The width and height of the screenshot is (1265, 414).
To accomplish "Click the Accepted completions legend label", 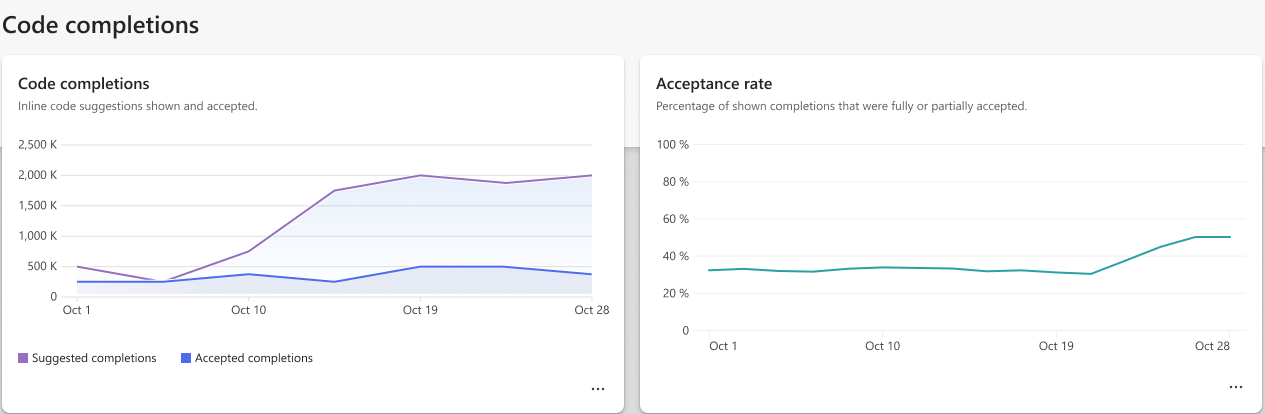I will (254, 358).
